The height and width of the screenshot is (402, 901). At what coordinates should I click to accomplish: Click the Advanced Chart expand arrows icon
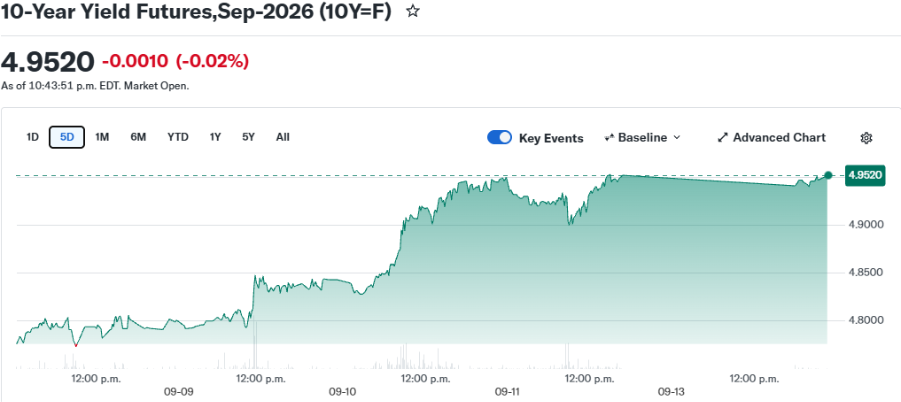[x=723, y=138]
